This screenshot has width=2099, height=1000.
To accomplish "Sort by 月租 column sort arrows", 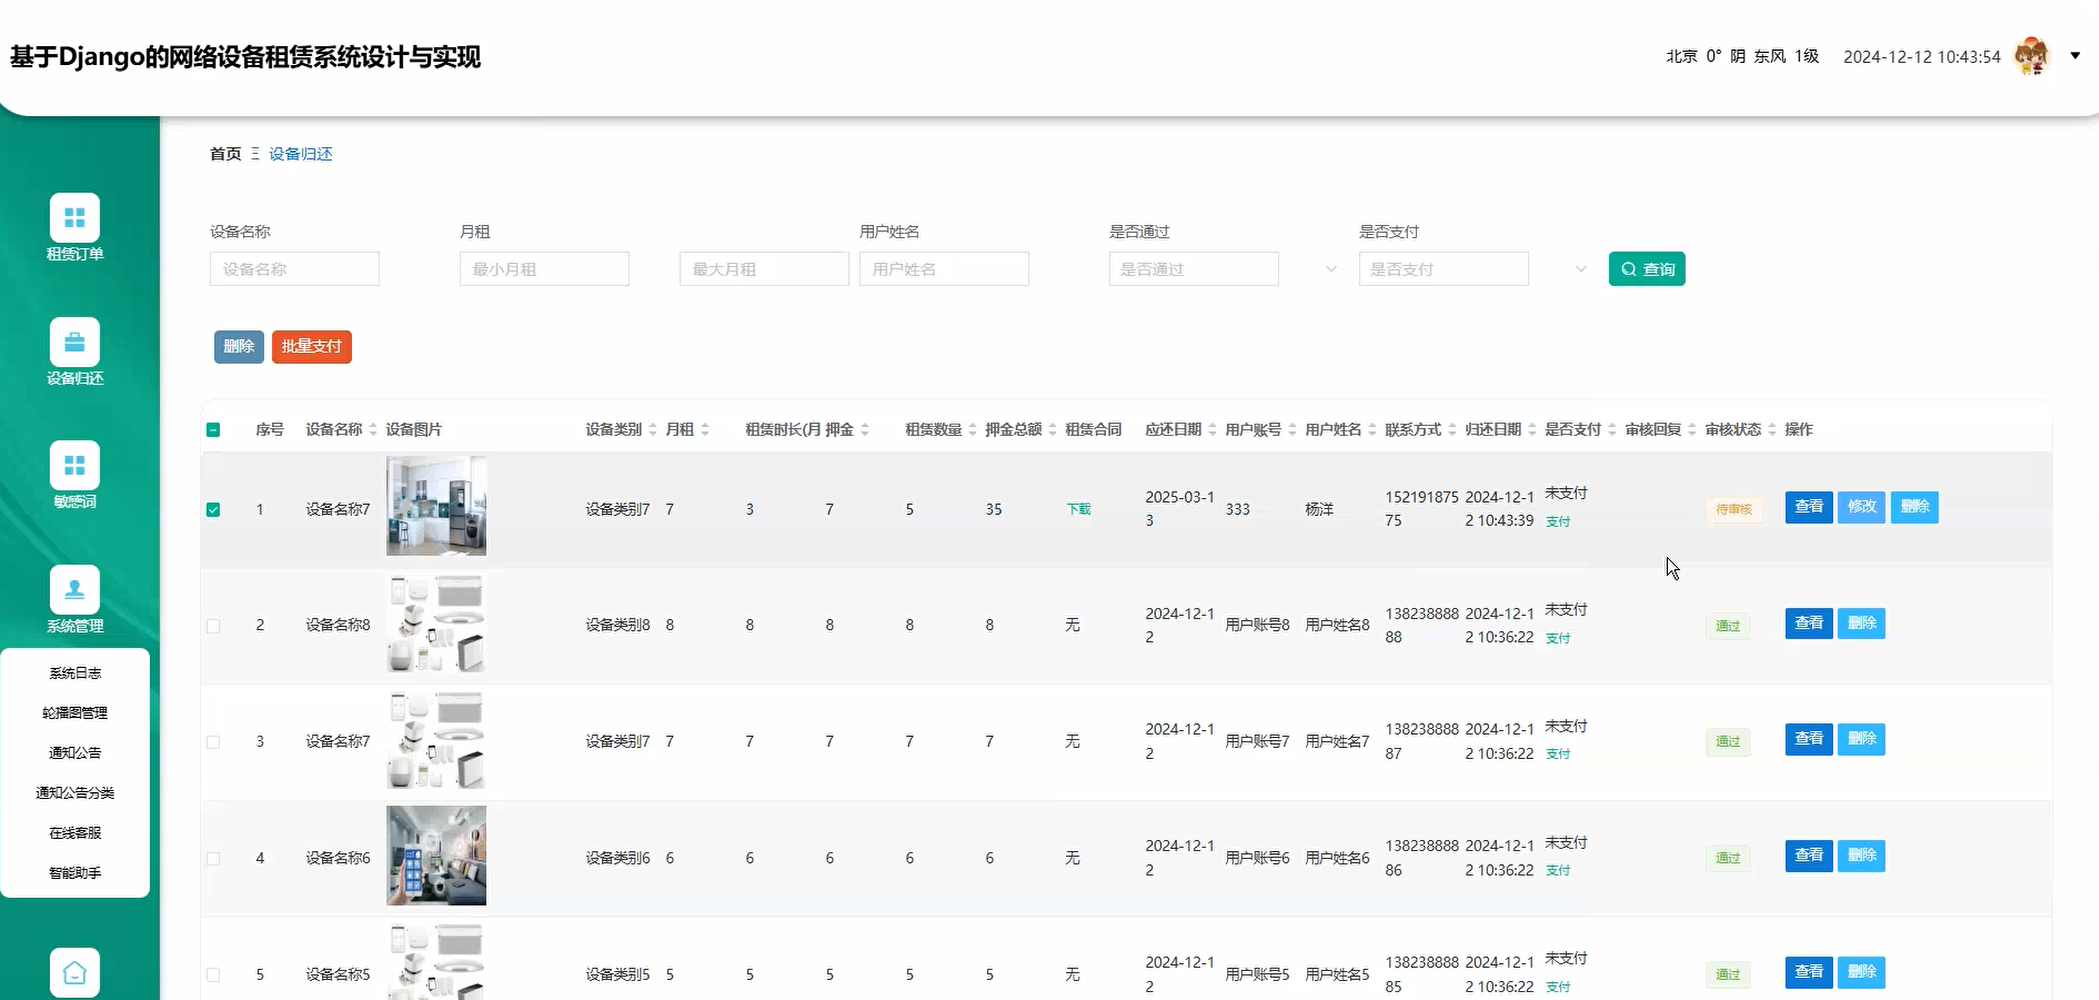I will click(x=705, y=430).
